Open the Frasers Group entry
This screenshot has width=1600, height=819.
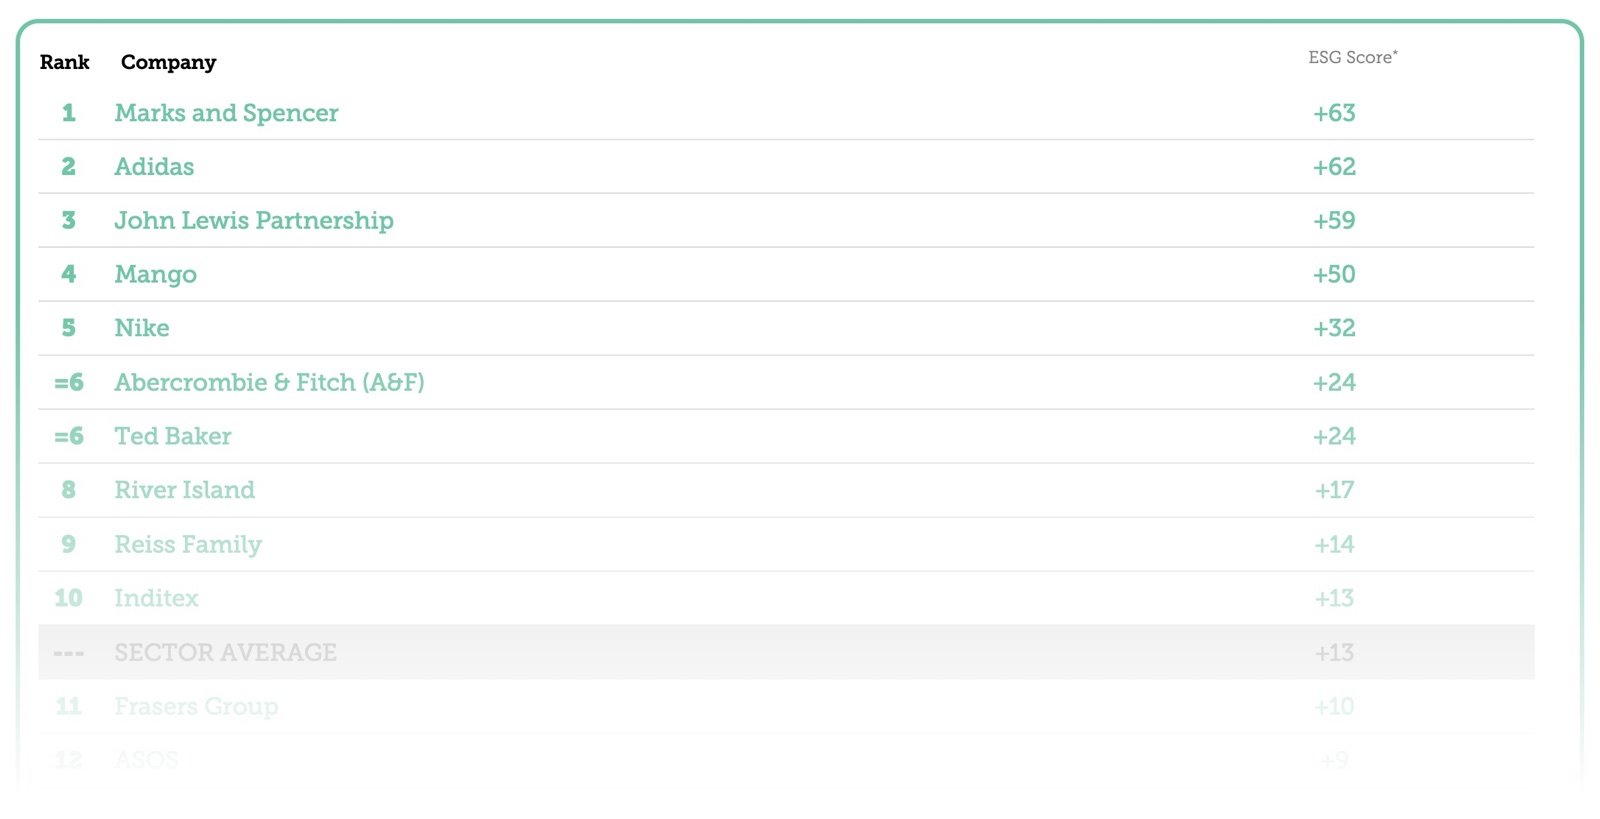[x=196, y=707]
